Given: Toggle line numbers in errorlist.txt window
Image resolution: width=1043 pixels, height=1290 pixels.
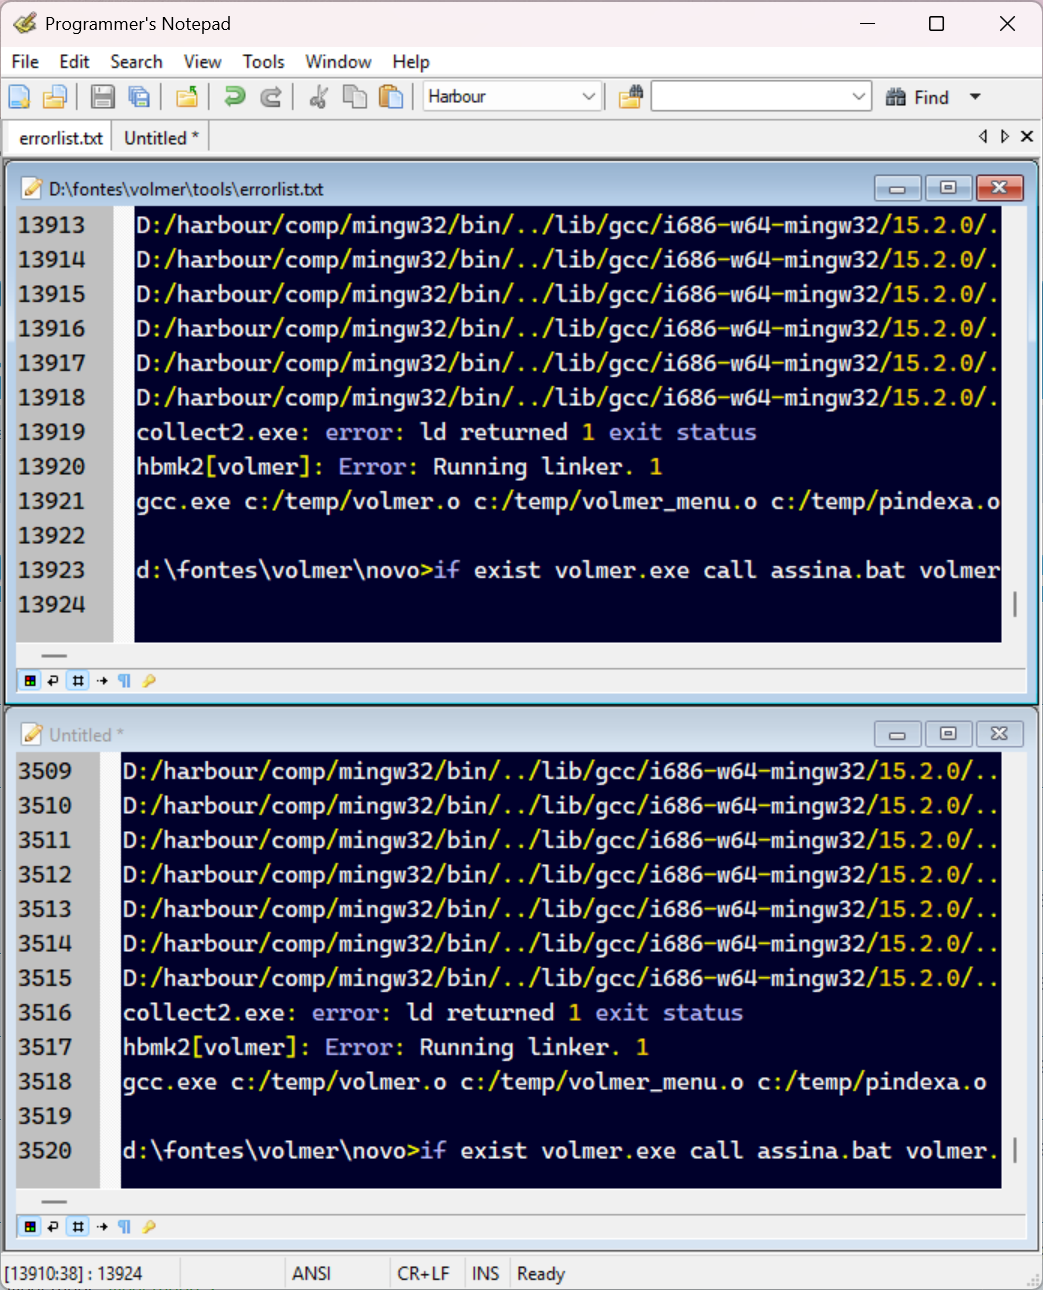Looking at the screenshot, I should pyautogui.click(x=77, y=681).
